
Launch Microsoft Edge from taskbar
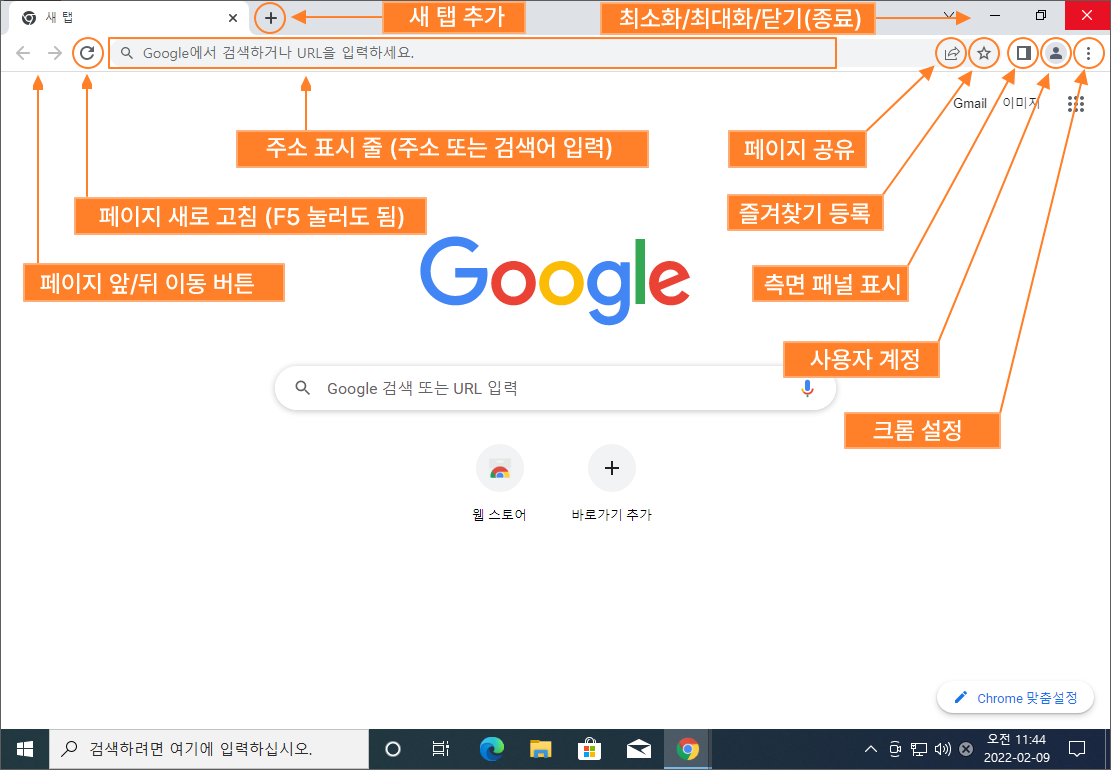pos(492,749)
